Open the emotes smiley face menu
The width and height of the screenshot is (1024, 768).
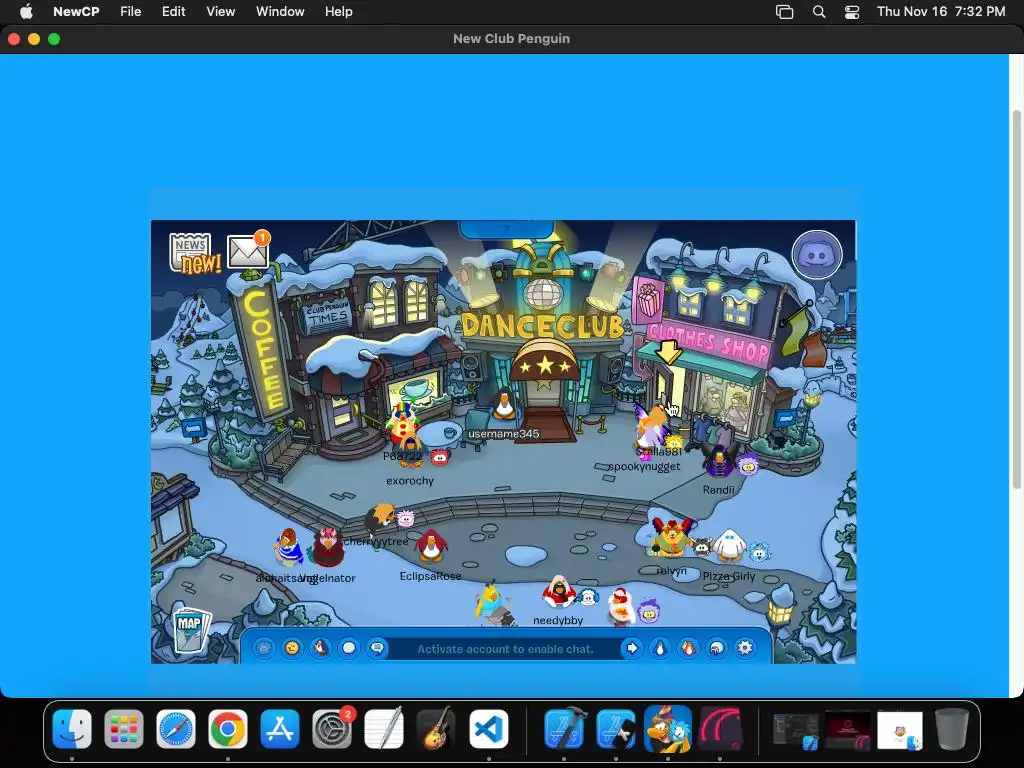point(292,648)
